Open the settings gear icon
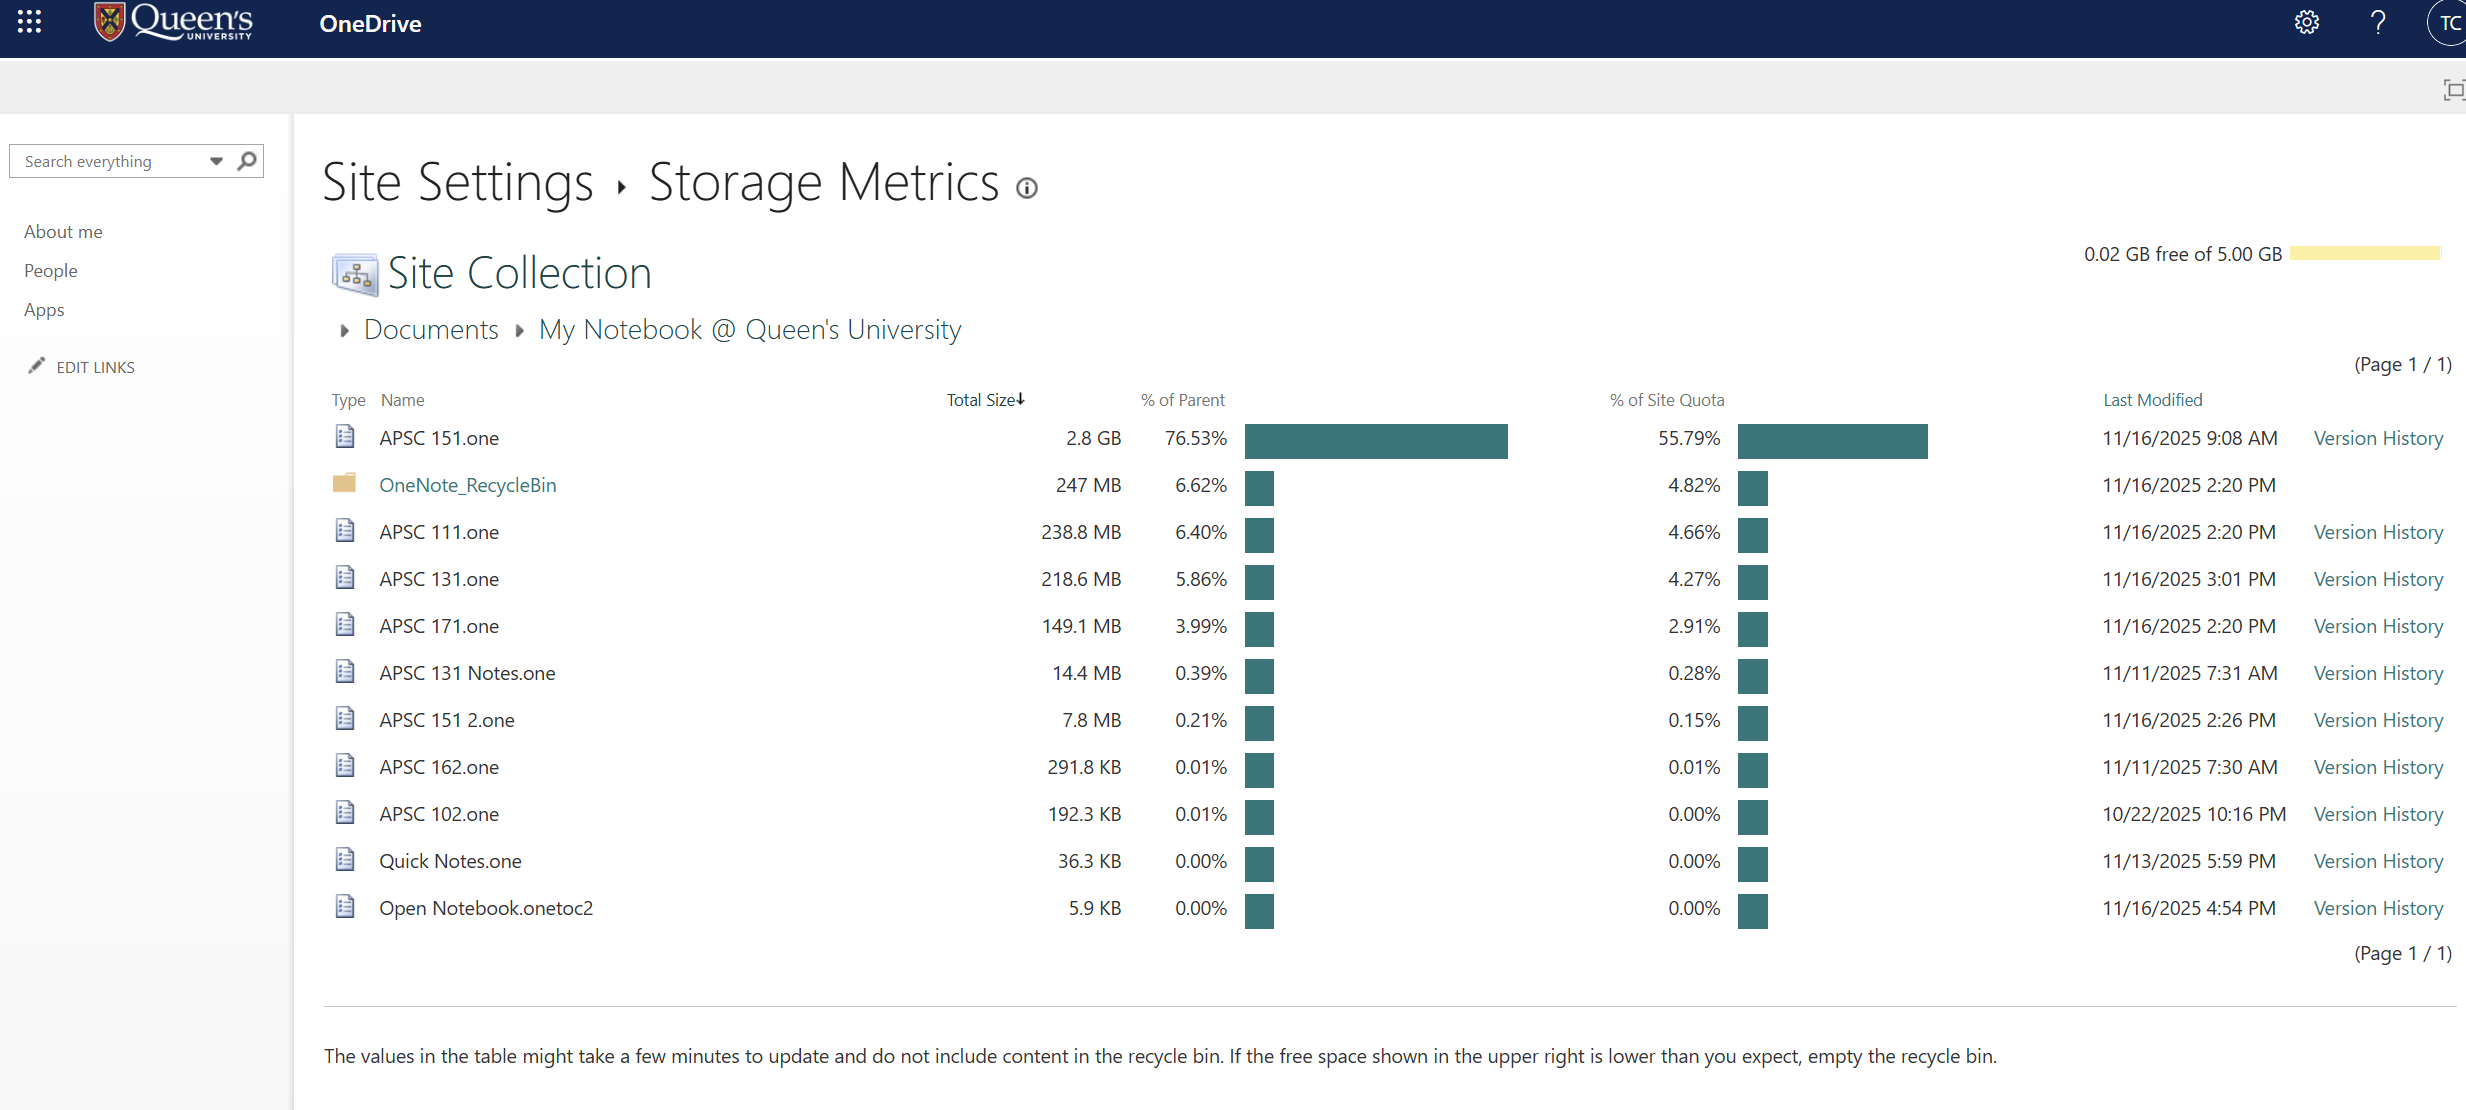 click(x=2306, y=22)
